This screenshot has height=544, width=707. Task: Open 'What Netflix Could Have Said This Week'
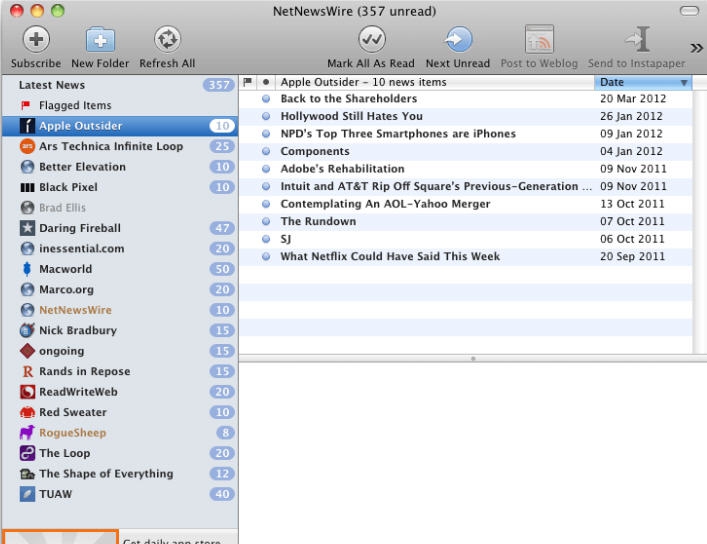[x=466, y=257]
